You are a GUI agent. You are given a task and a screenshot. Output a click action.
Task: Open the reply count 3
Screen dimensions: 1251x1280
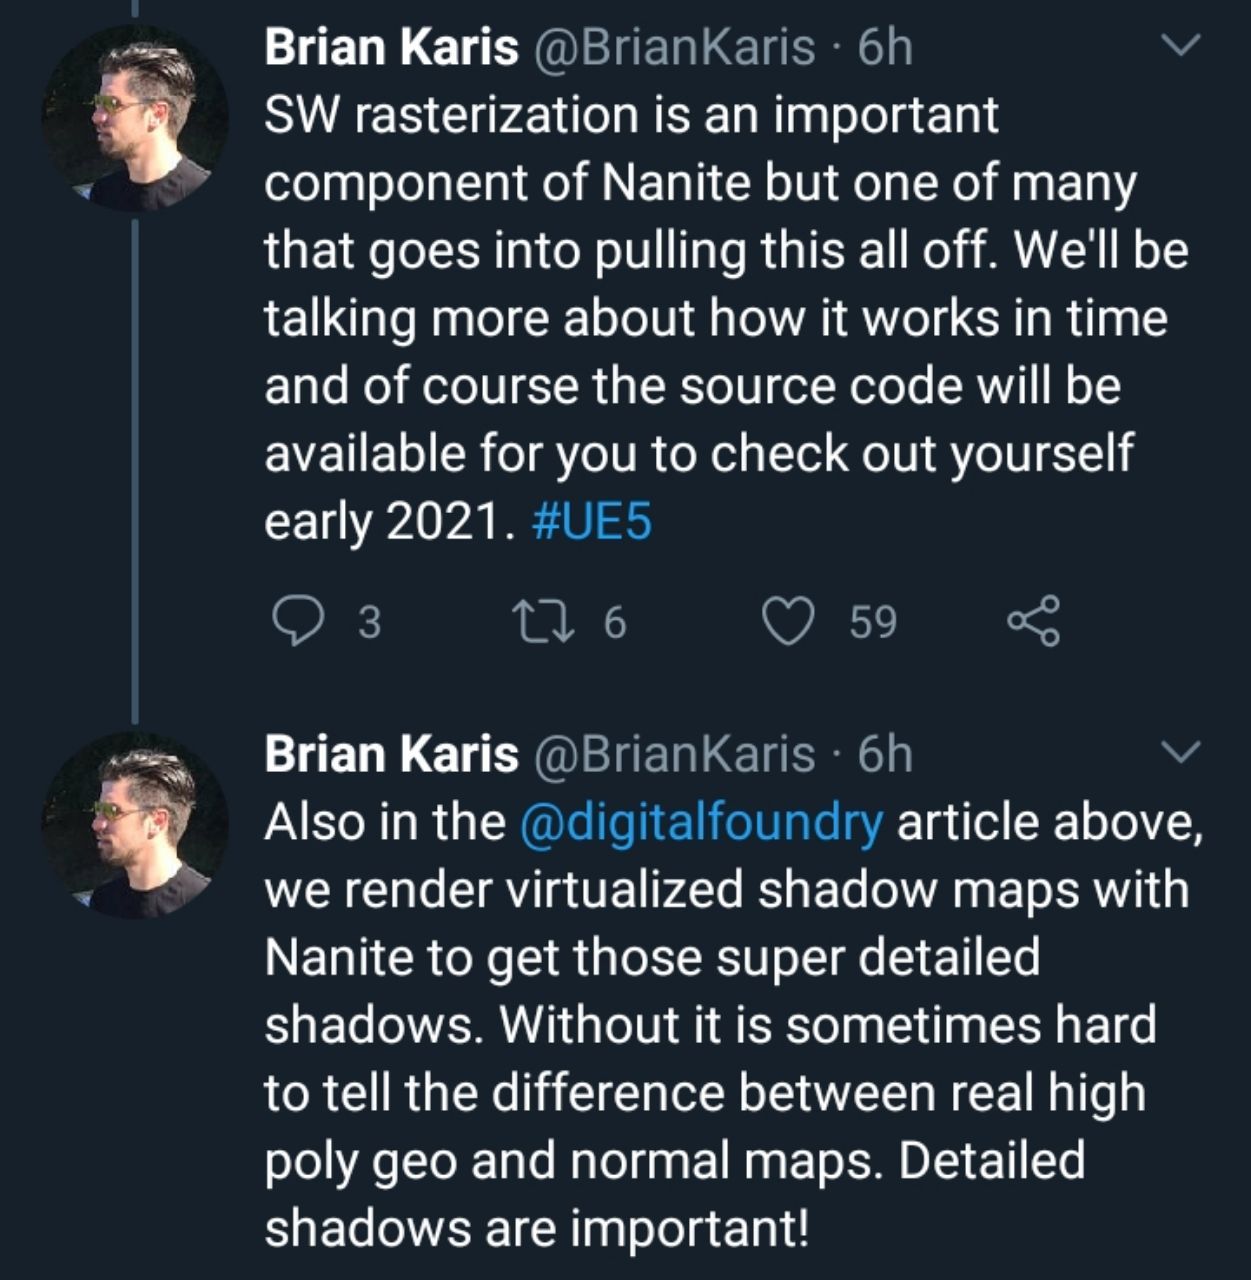[369, 623]
